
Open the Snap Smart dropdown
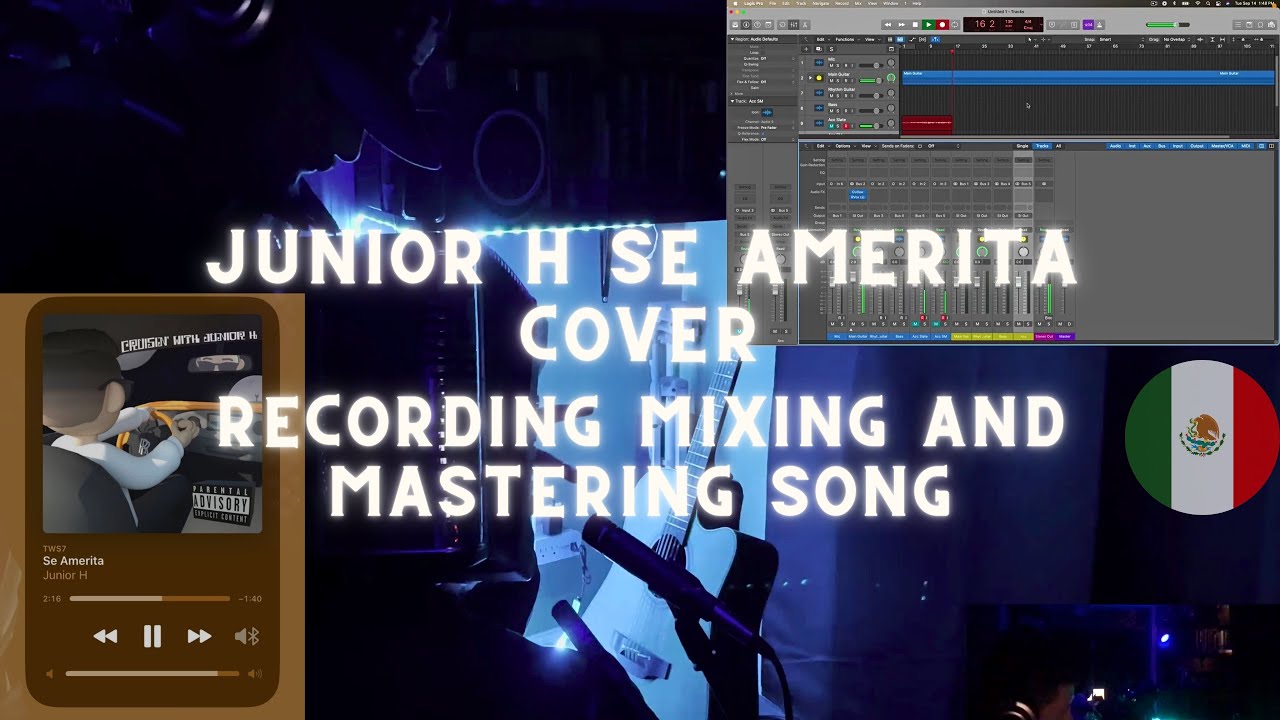pyautogui.click(x=1120, y=39)
